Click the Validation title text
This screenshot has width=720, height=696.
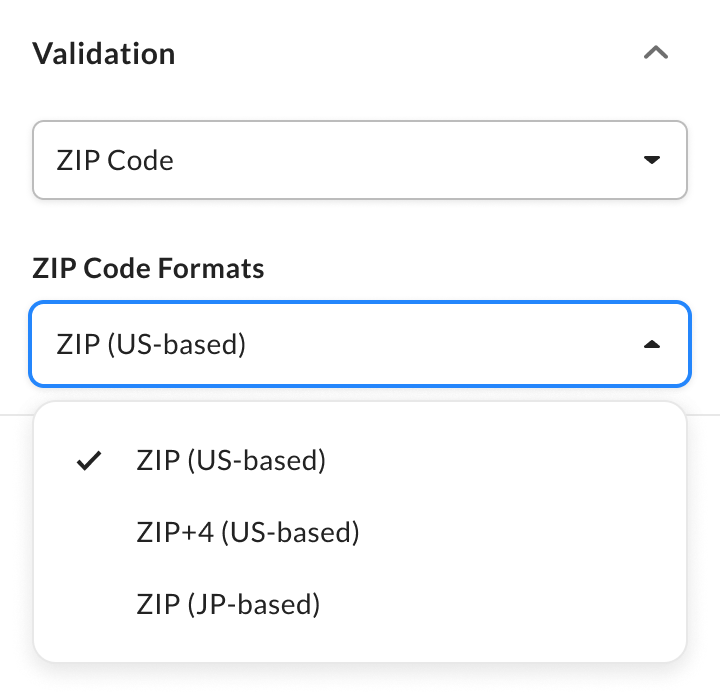[104, 53]
